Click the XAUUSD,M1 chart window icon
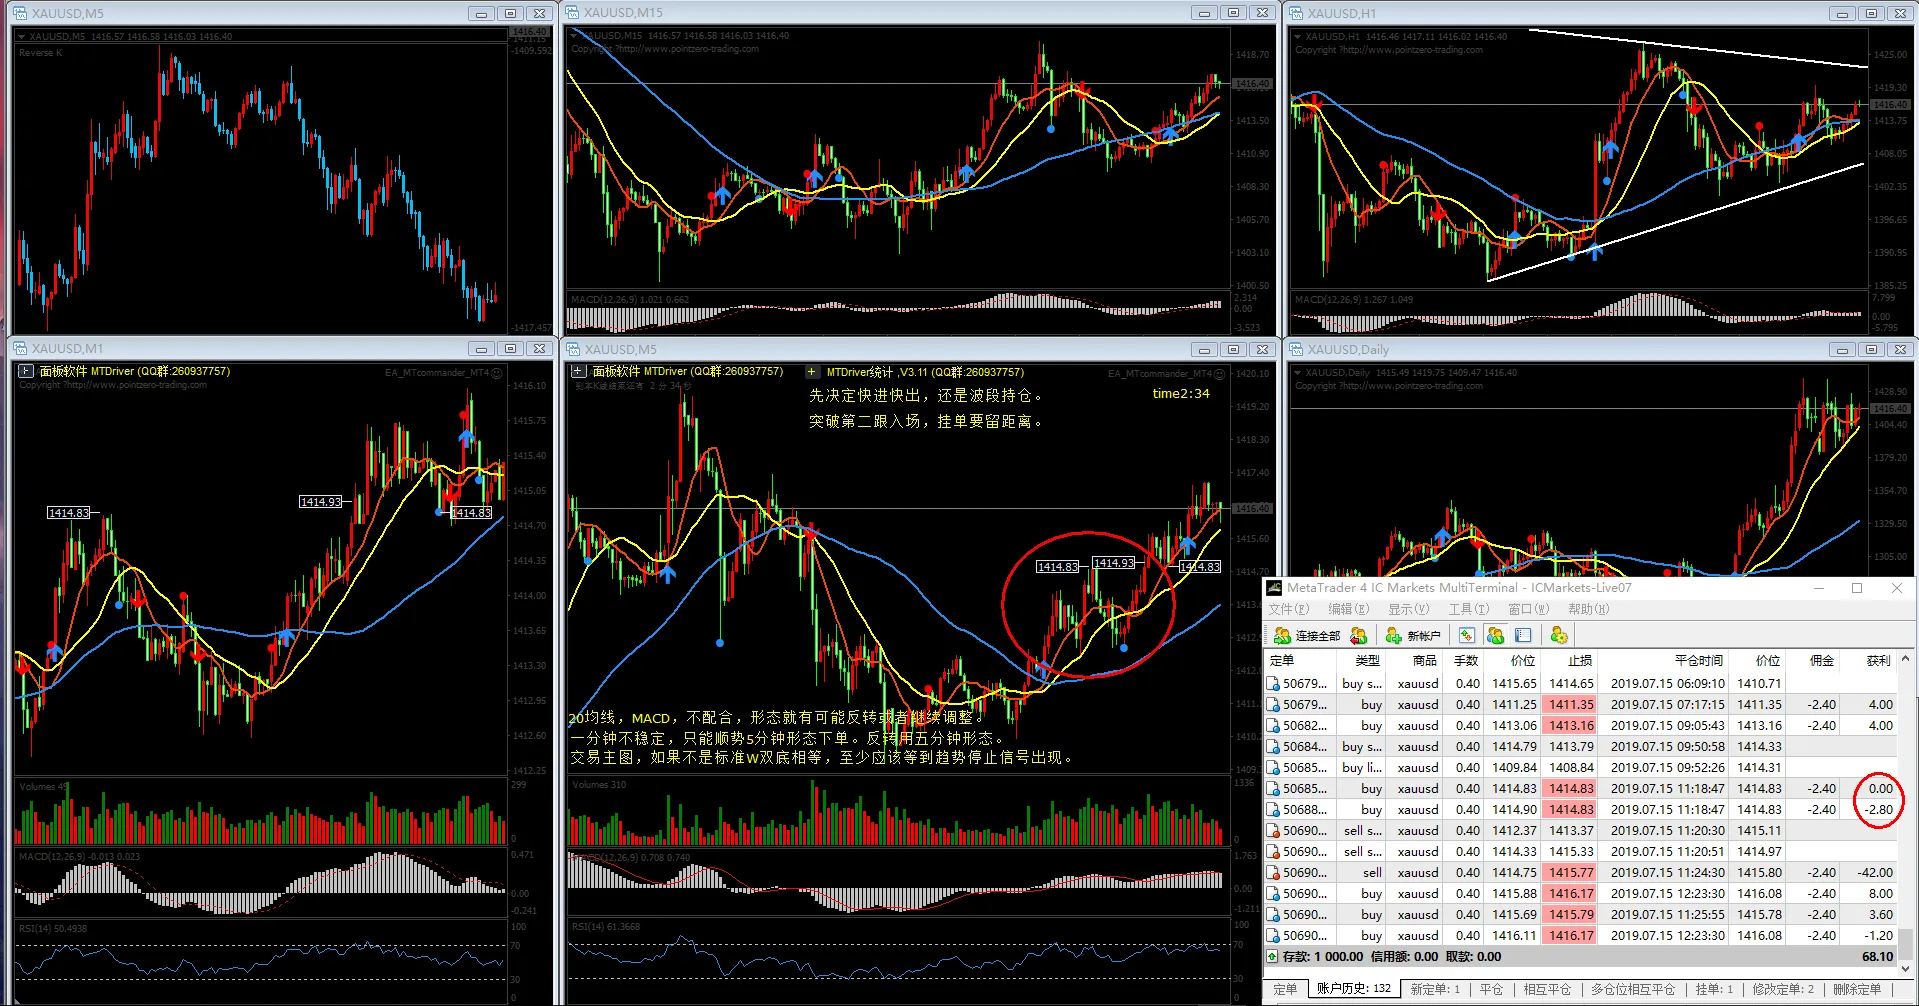Image resolution: width=1919 pixels, height=1006 pixels. (20, 349)
